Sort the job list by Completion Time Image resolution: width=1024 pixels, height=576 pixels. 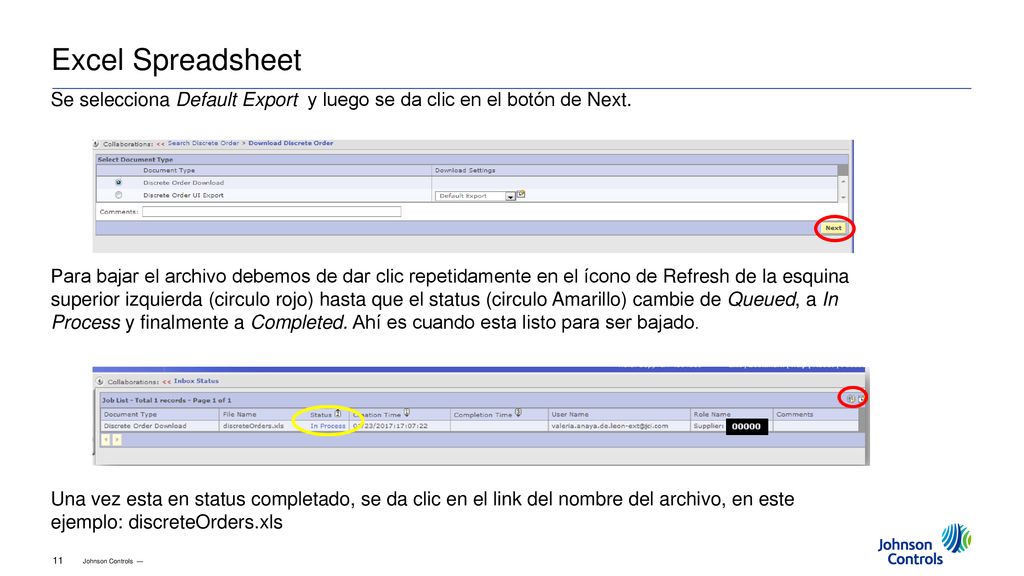[x=518, y=413]
